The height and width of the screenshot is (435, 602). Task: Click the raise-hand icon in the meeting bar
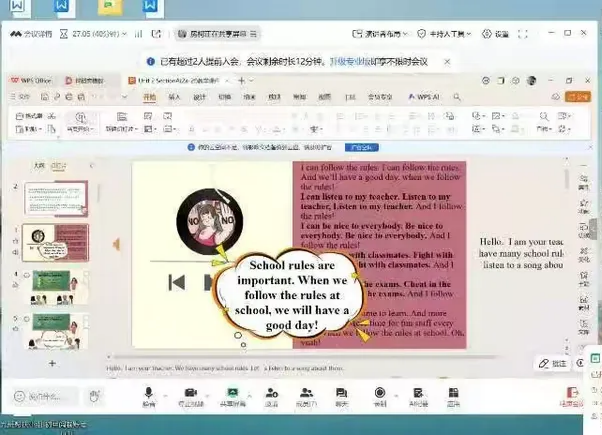click(94, 396)
